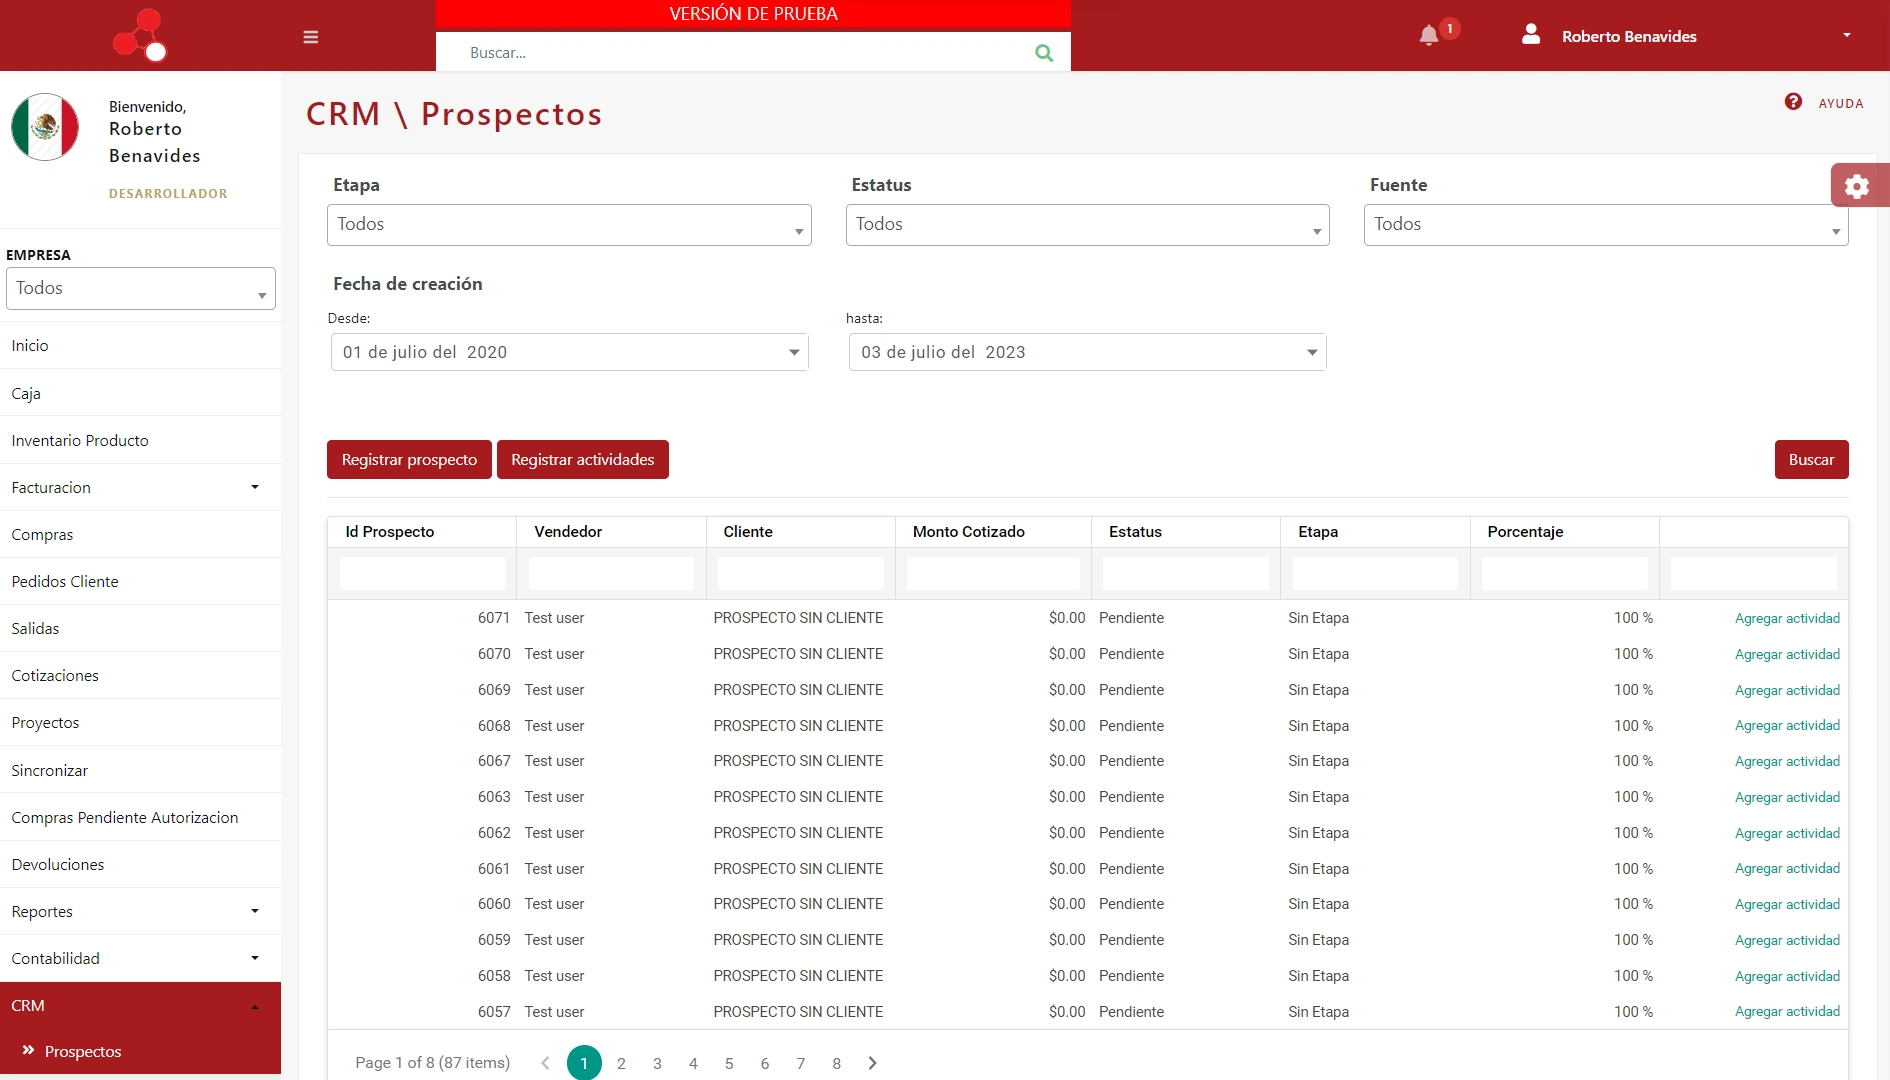Select current page 1 in pager
Viewport: 1890px width, 1080px height.
click(x=584, y=1063)
